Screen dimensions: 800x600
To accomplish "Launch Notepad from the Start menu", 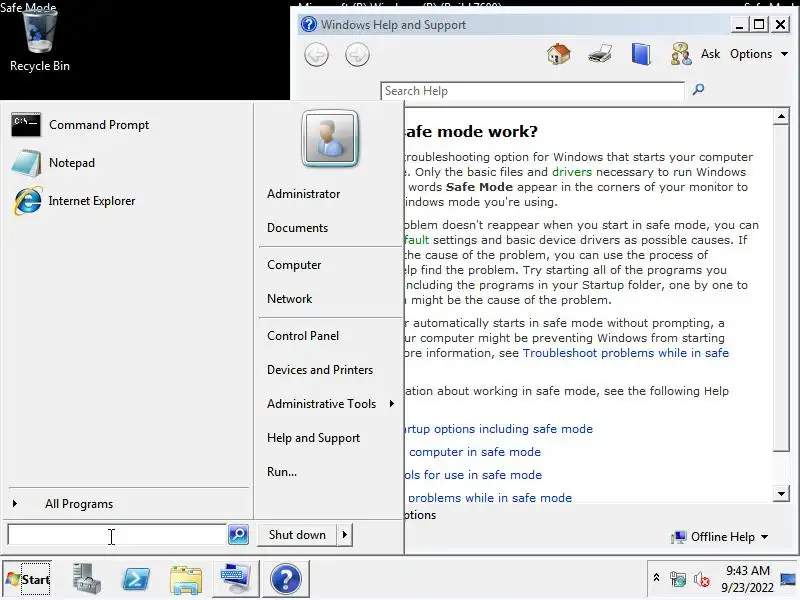I will click(53, 163).
